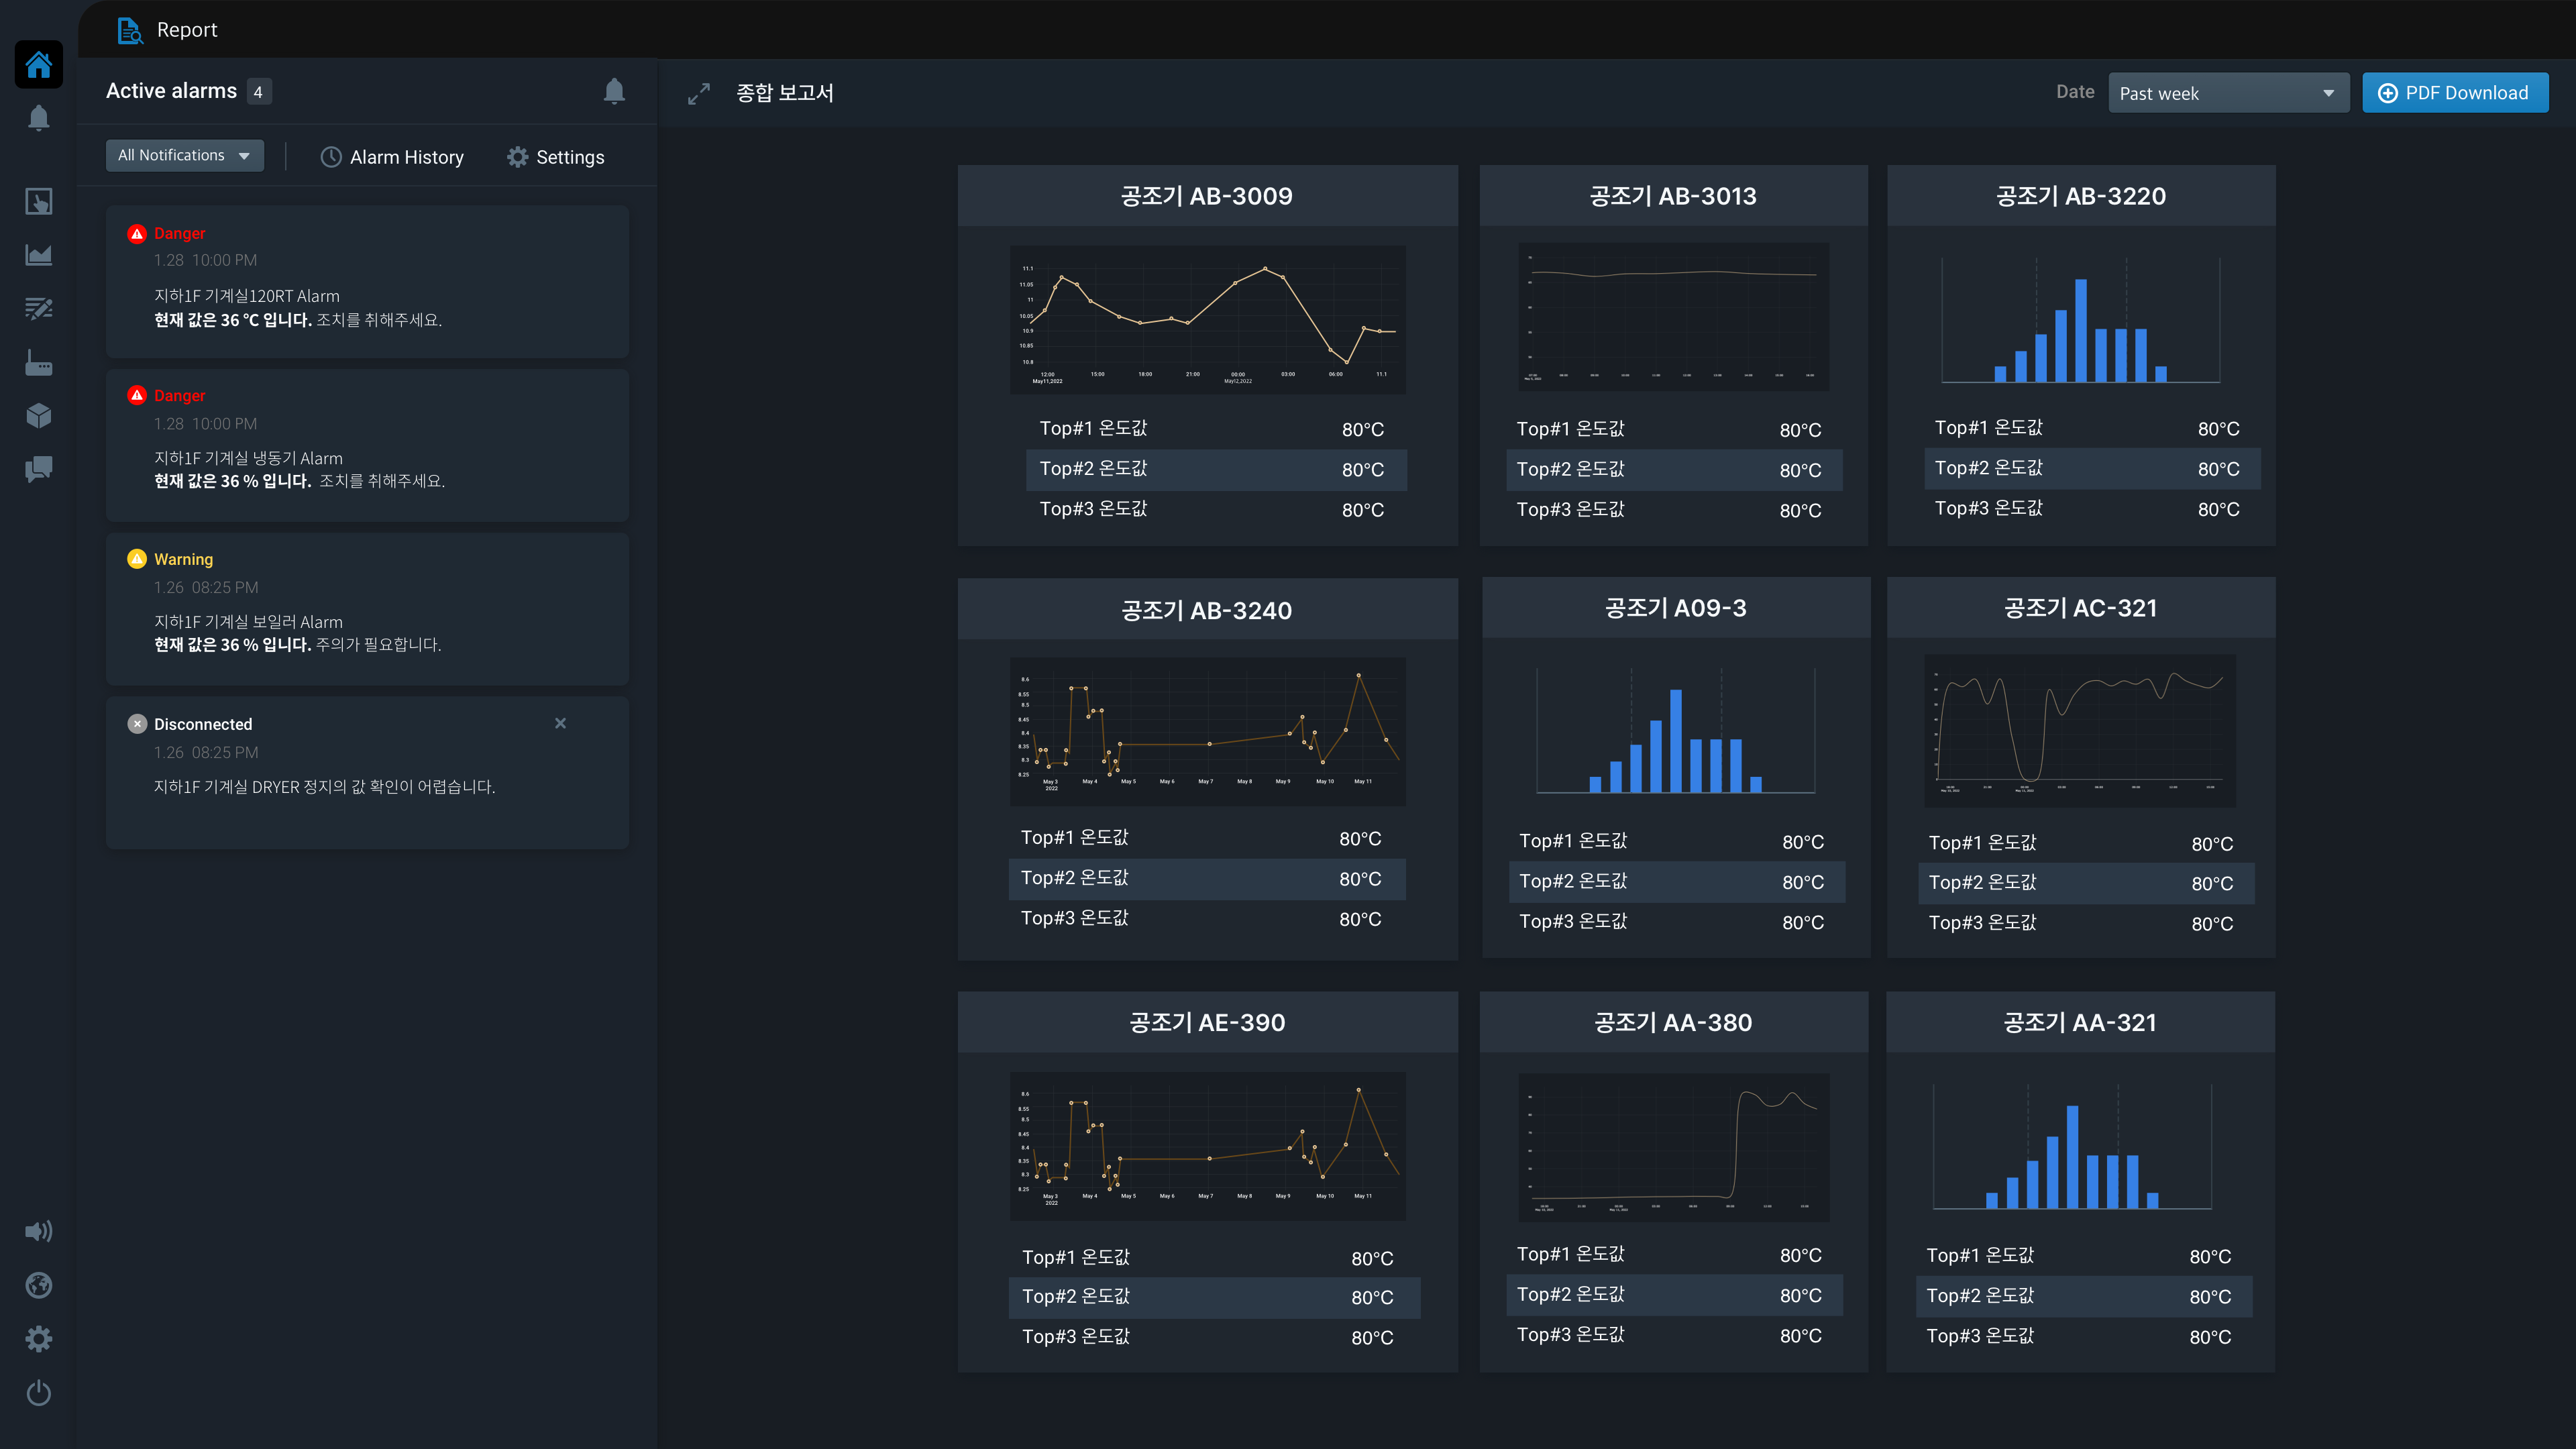Viewport: 2576px width, 1449px height.
Task: Open the settings gear in the sidebar
Action: click(x=39, y=1339)
